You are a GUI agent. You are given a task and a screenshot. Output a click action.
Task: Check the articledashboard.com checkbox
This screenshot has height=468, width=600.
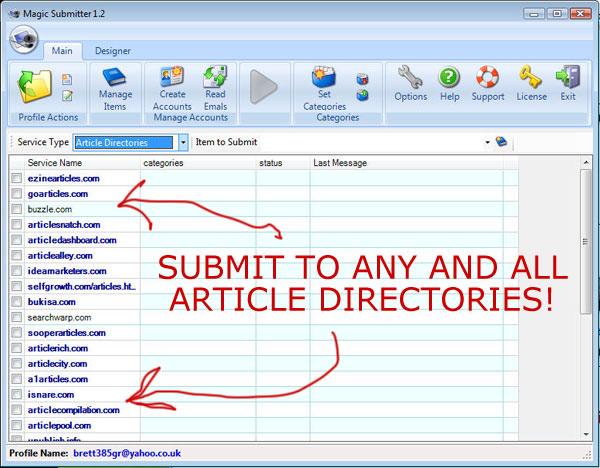click(16, 240)
